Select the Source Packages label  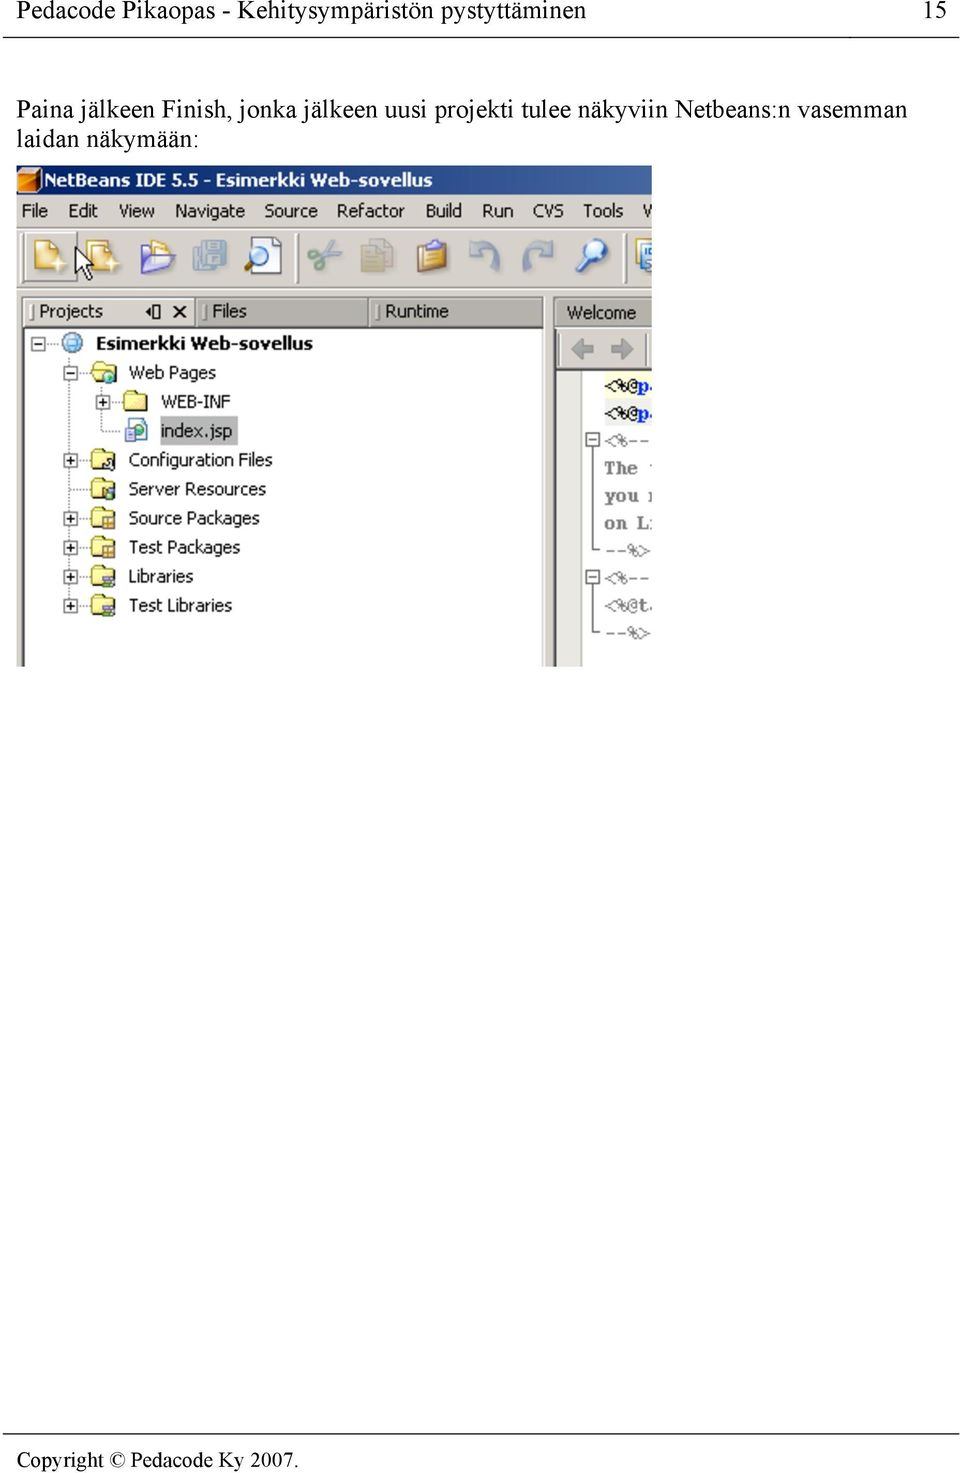194,518
